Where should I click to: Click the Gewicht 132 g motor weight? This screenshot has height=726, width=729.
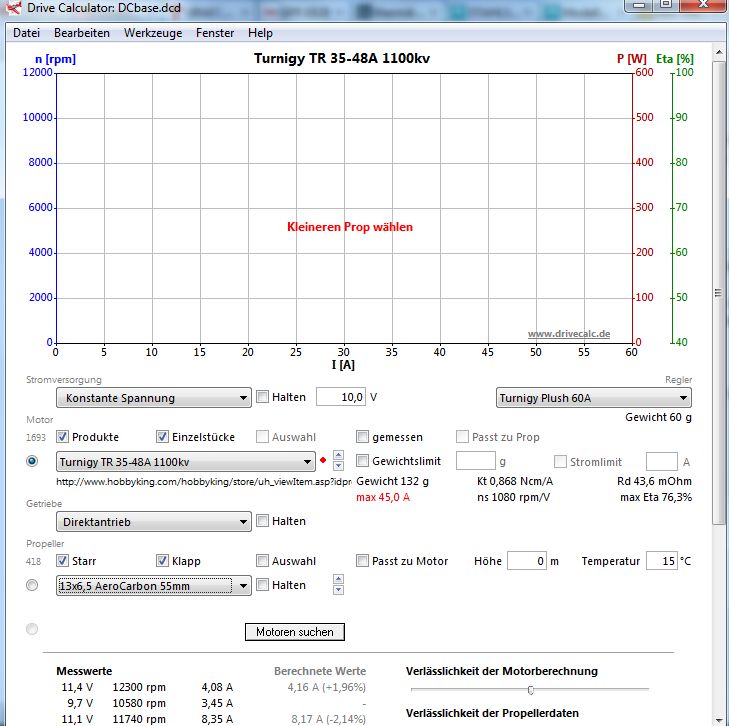pos(392,482)
